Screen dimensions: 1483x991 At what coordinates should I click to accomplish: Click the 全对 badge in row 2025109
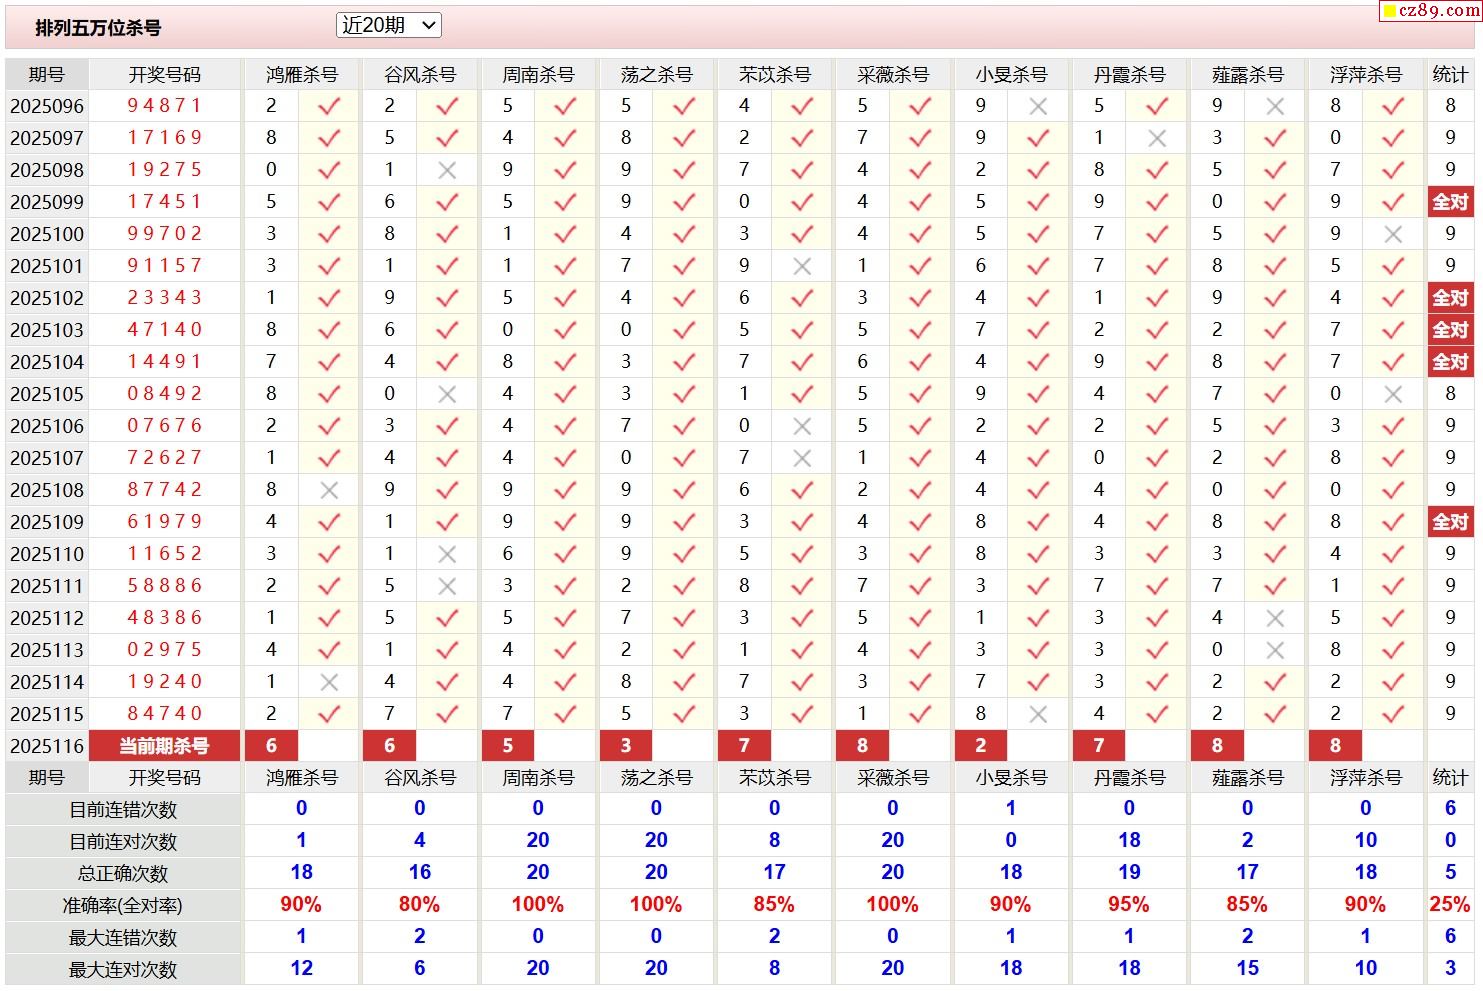1449,522
